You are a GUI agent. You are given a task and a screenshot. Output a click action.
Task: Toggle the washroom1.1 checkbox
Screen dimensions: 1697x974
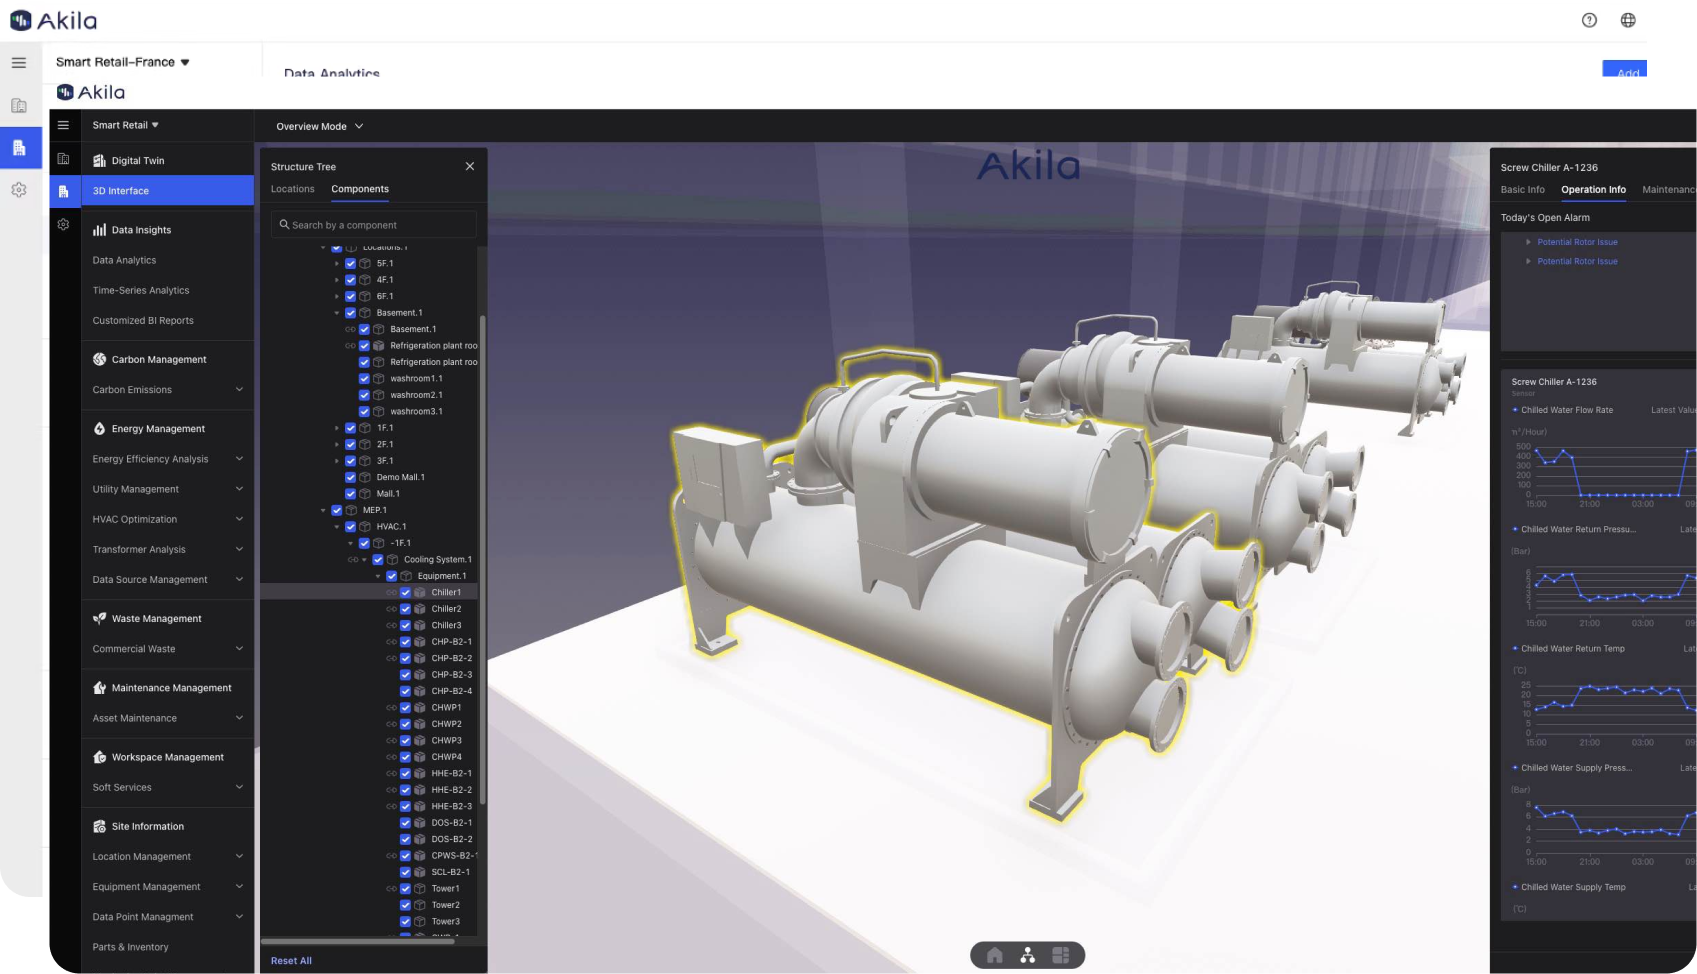pos(364,379)
